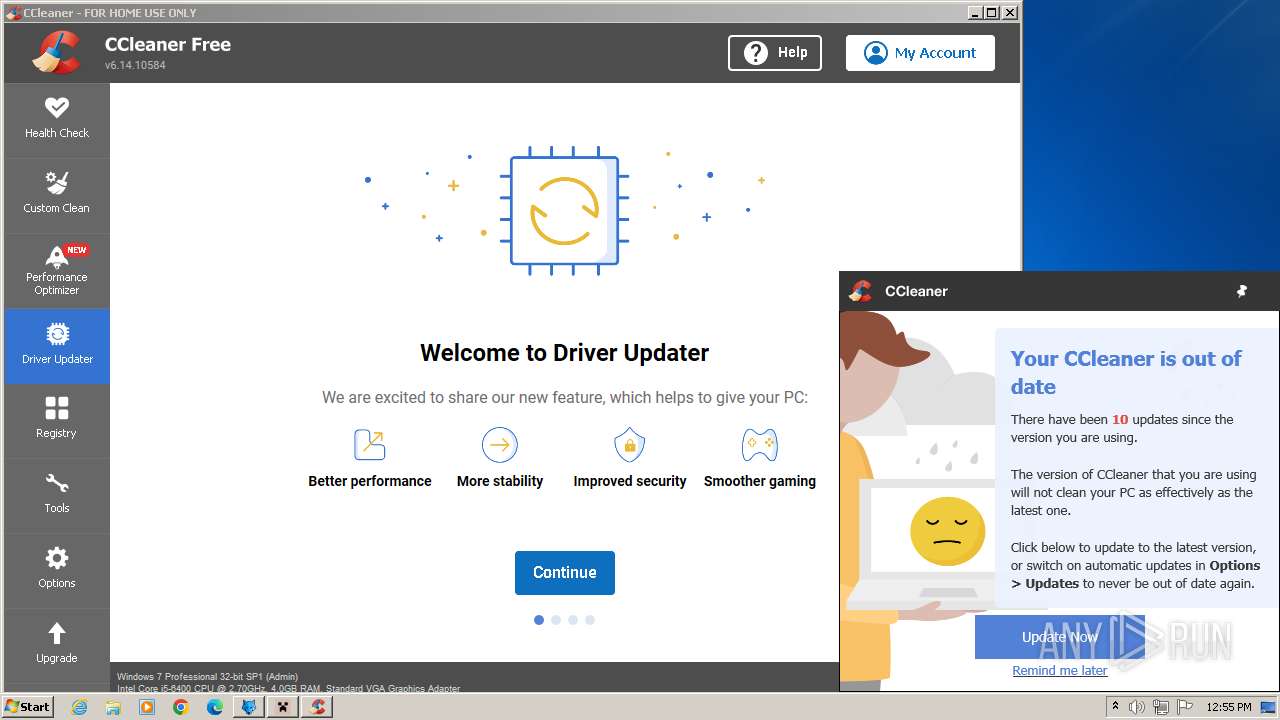The height and width of the screenshot is (720, 1280).
Task: Click the CCleaner logo in the header
Action: point(56,53)
